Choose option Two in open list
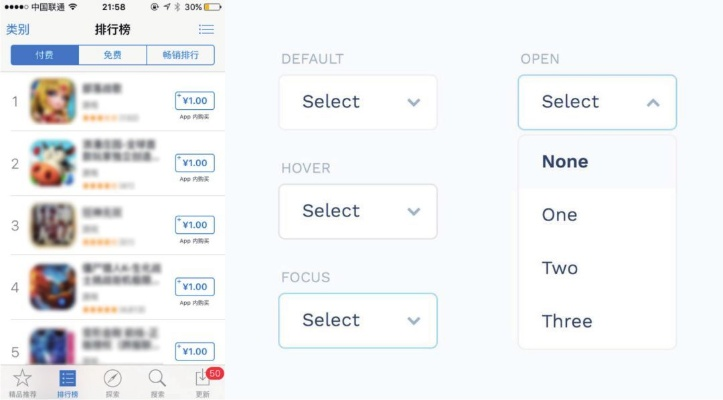This screenshot has height=400, width=723. coord(560,268)
